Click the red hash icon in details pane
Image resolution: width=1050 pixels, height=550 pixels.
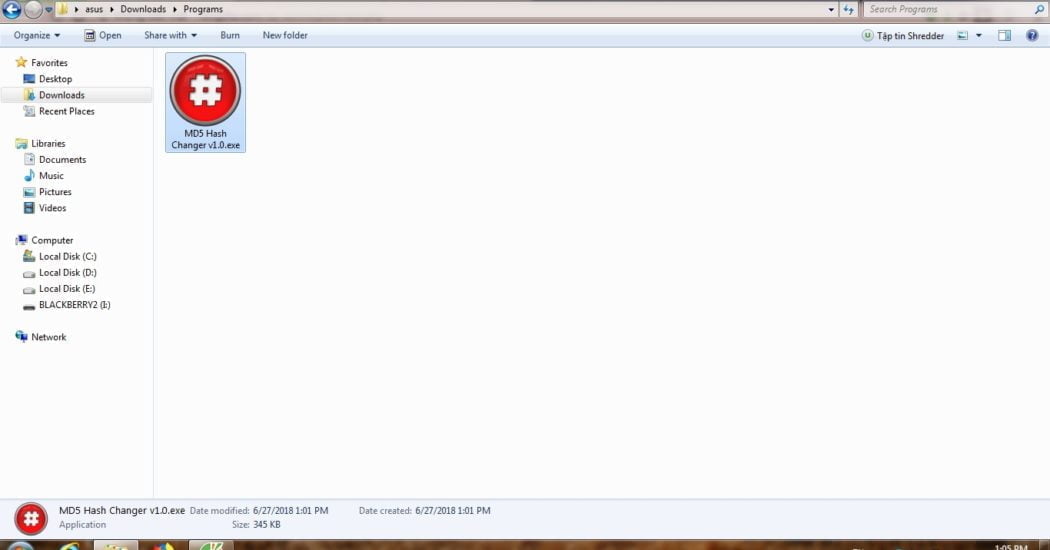(x=31, y=519)
